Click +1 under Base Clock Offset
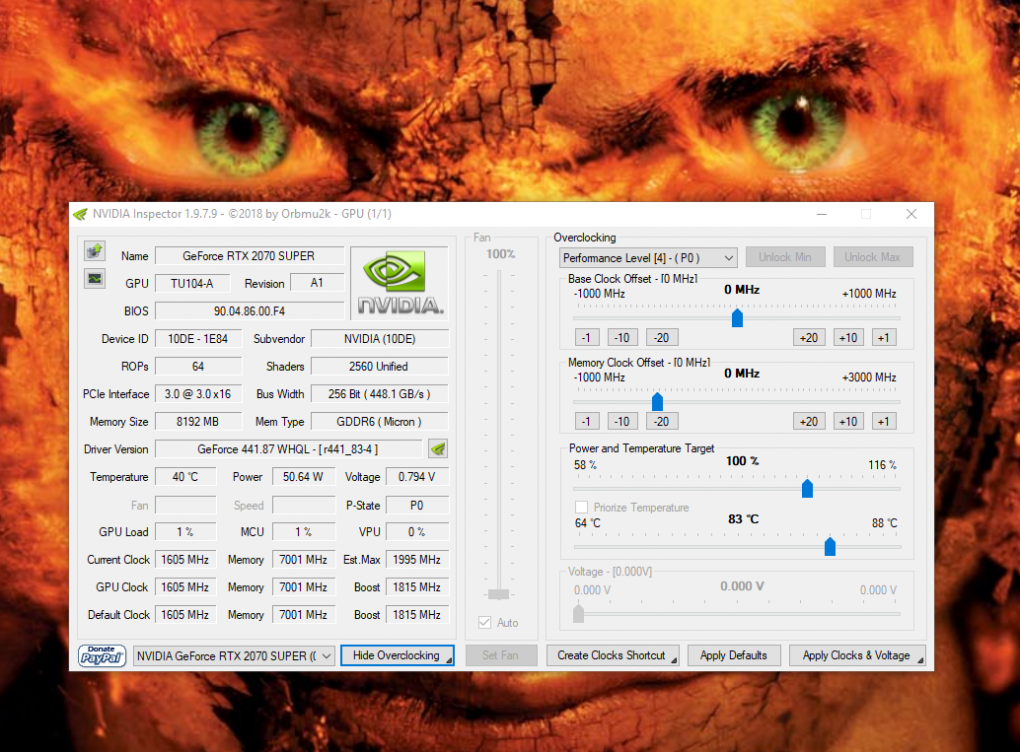The height and width of the screenshot is (752, 1020). 883,338
